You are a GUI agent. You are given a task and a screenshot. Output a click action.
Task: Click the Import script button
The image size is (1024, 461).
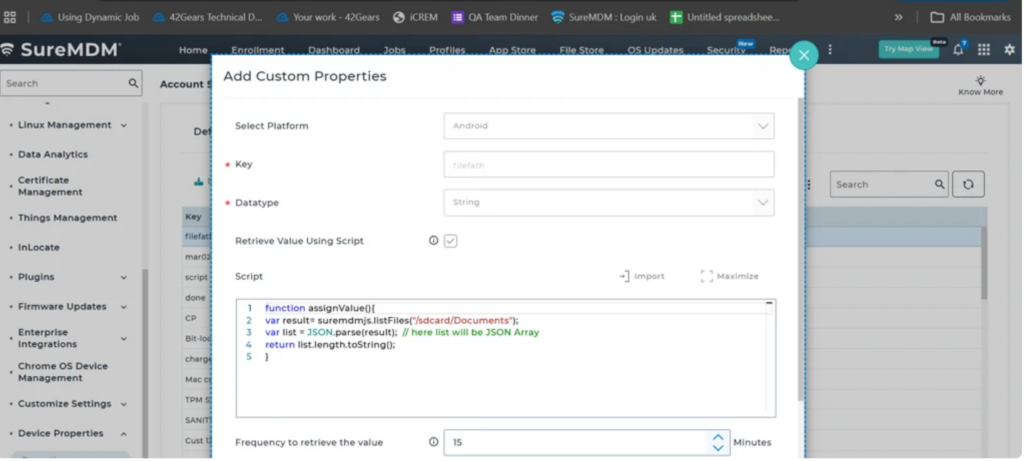[x=641, y=276]
